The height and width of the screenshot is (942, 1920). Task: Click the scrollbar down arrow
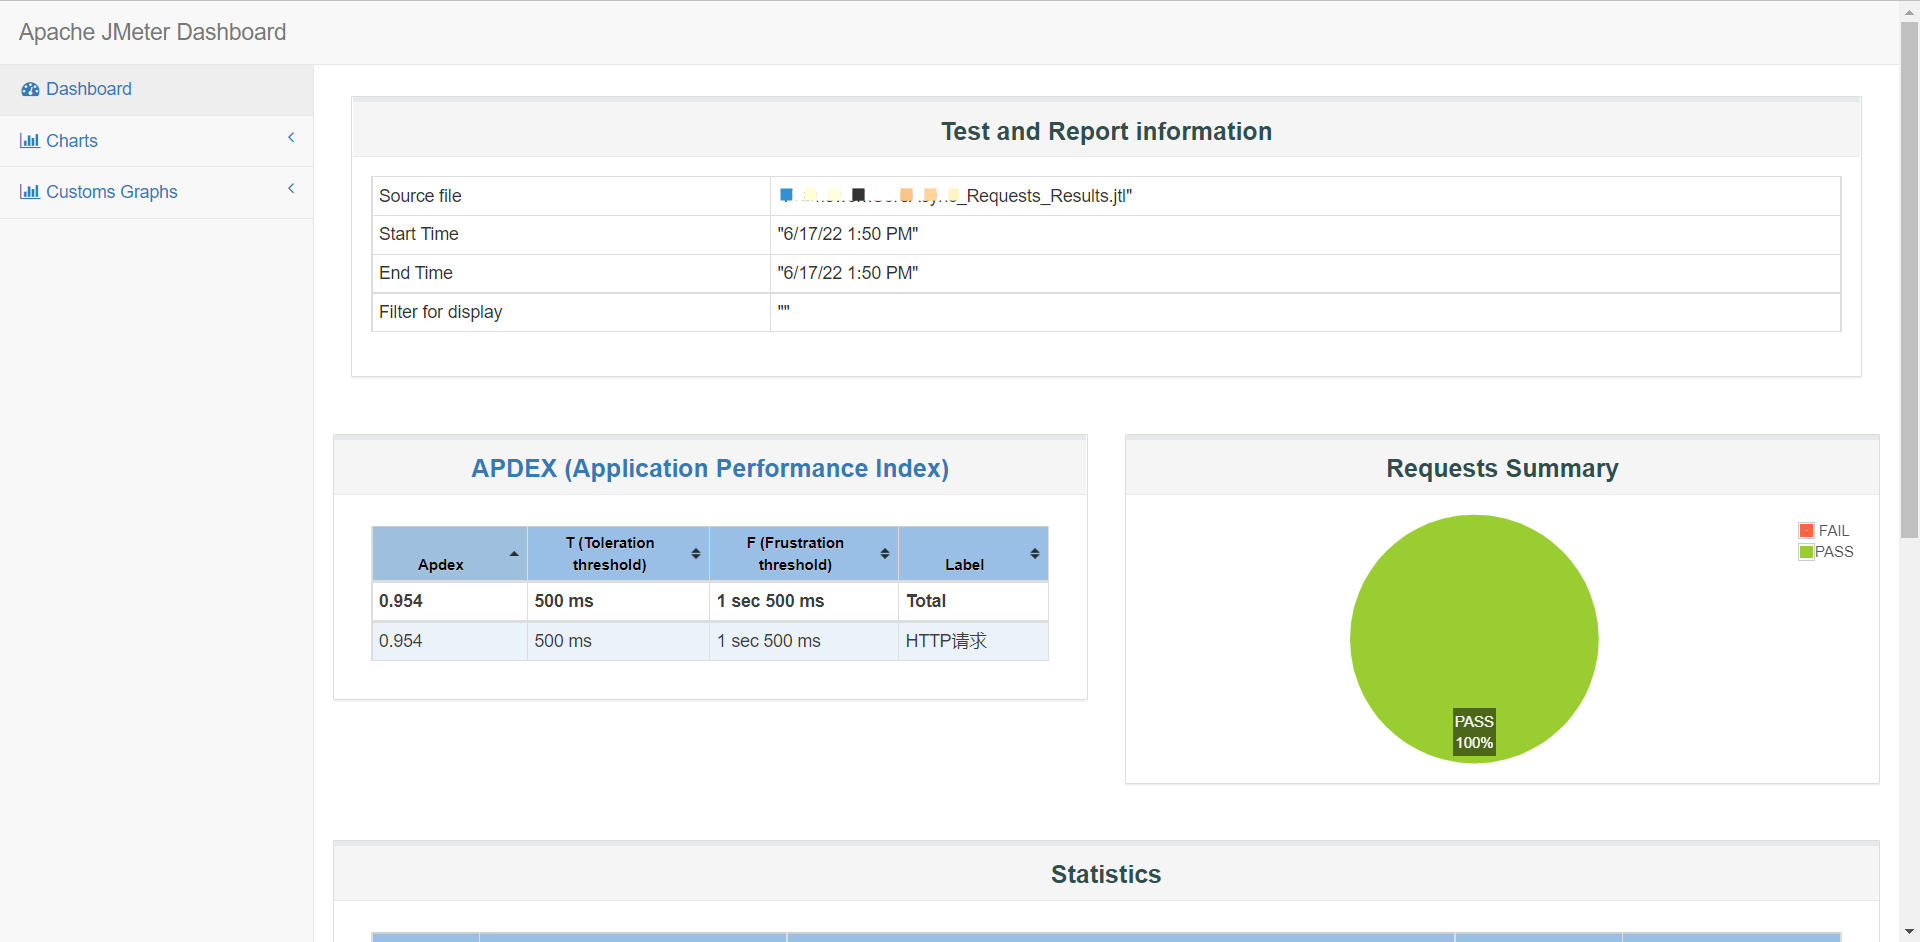coord(1909,932)
